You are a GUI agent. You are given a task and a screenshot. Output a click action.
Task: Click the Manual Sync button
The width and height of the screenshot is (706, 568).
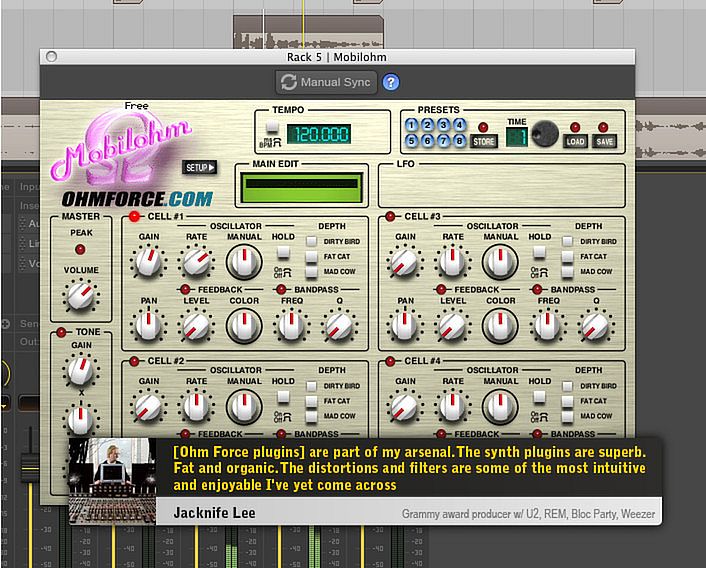[x=326, y=82]
